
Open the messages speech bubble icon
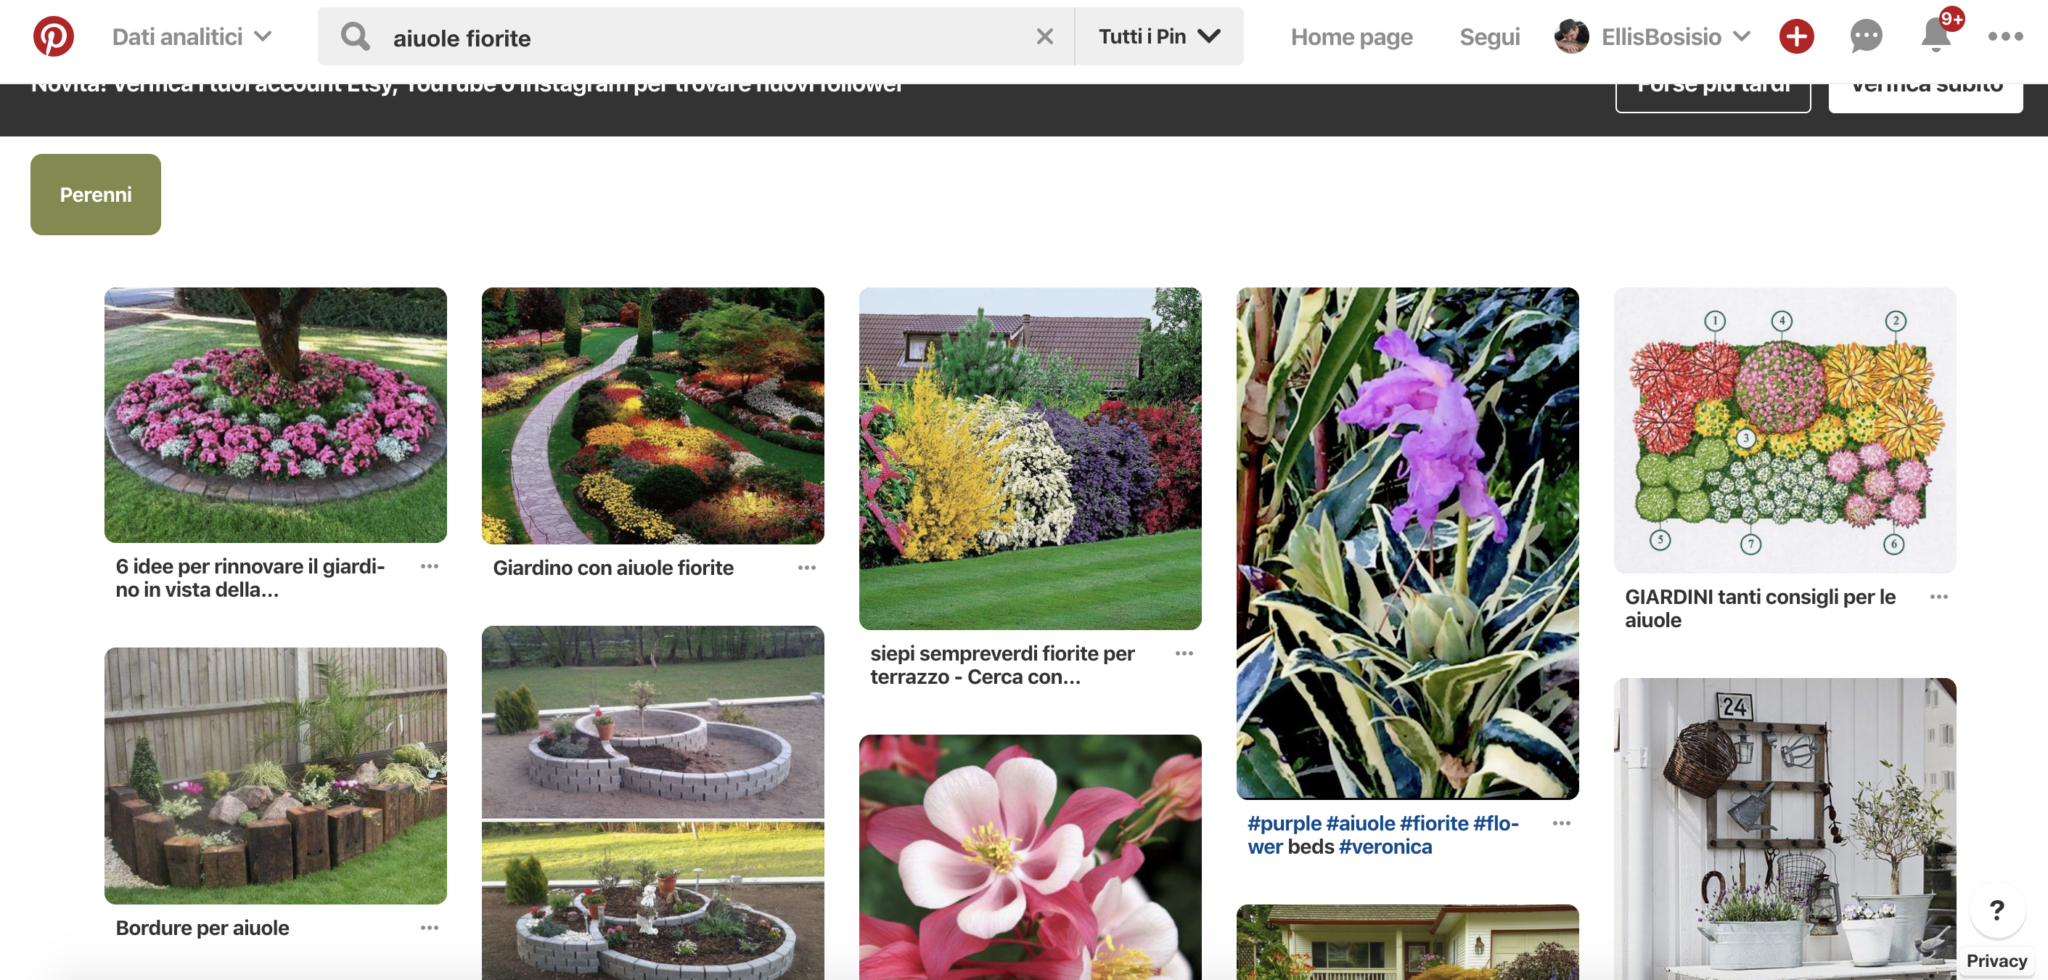[1865, 37]
